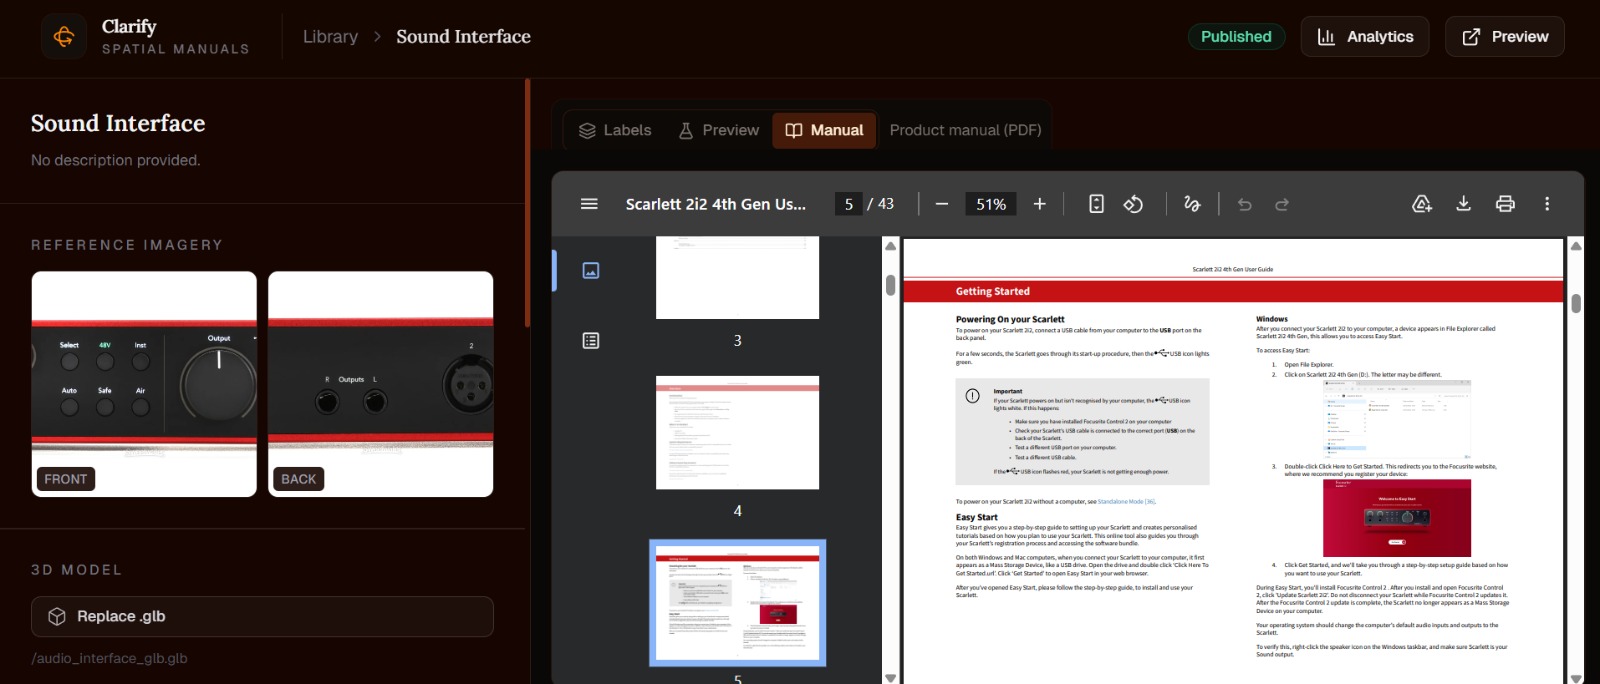Show page thumbnails view in PDF sidebar

click(591, 270)
